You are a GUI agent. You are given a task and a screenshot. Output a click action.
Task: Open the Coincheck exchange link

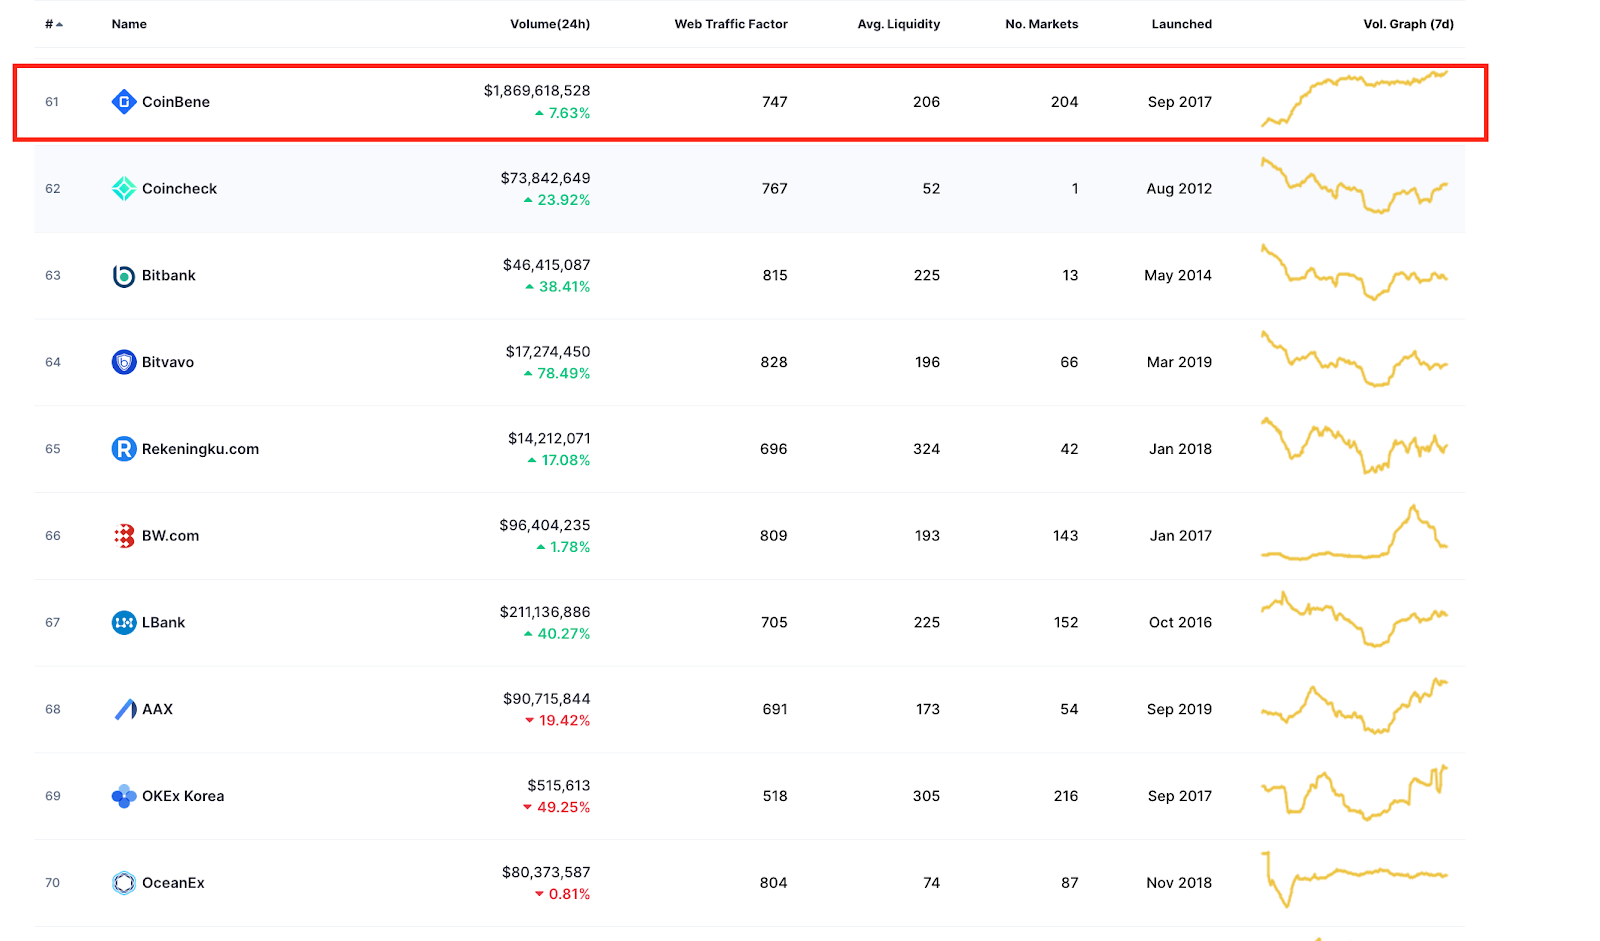coord(180,189)
